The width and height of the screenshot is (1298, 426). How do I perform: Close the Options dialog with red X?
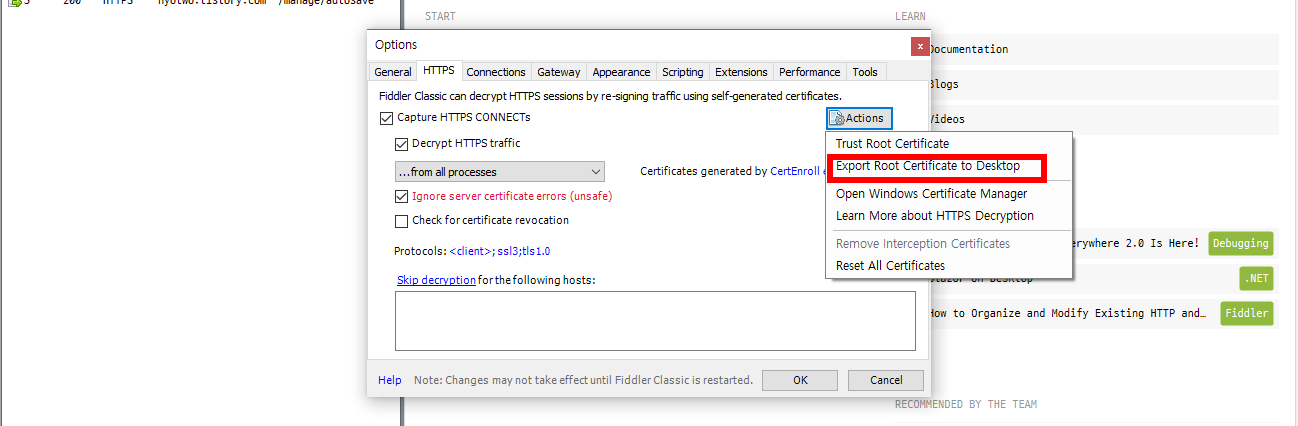click(x=919, y=46)
